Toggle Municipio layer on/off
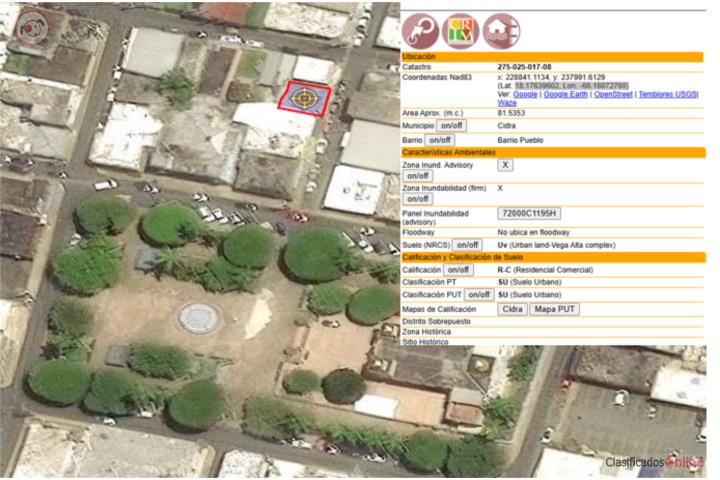The width and height of the screenshot is (720, 480). [451, 125]
